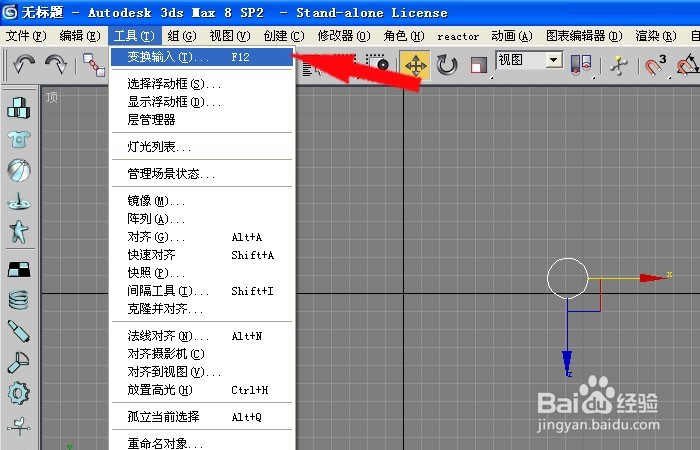Open the Rendering (渲染) menu
Viewport: 700px width, 450px height.
pos(656,36)
